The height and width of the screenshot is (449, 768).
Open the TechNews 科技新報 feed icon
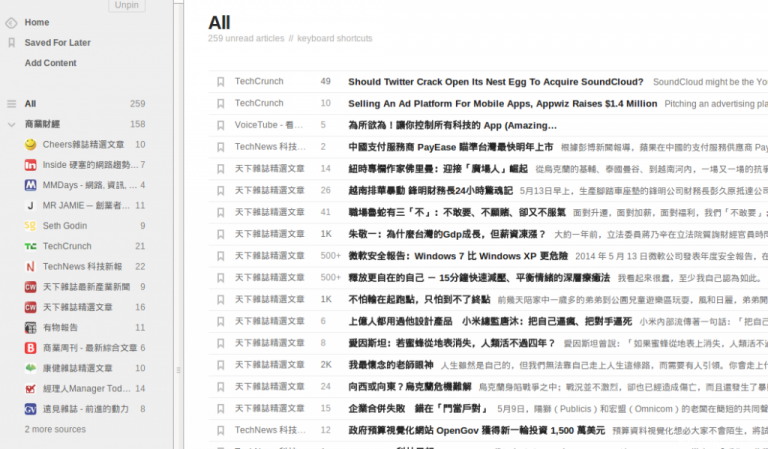30,266
